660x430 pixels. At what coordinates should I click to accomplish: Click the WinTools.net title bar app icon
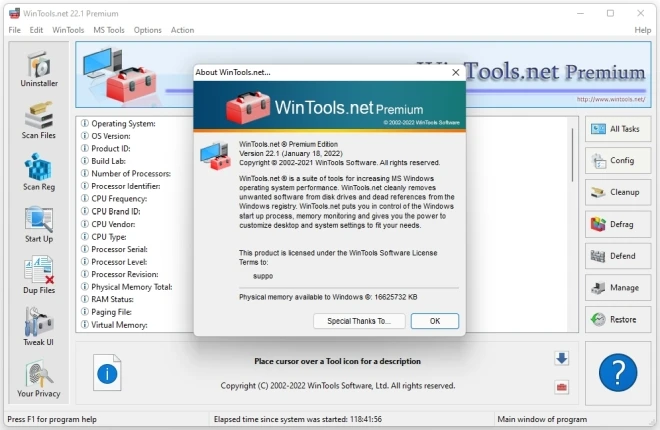pyautogui.click(x=14, y=13)
